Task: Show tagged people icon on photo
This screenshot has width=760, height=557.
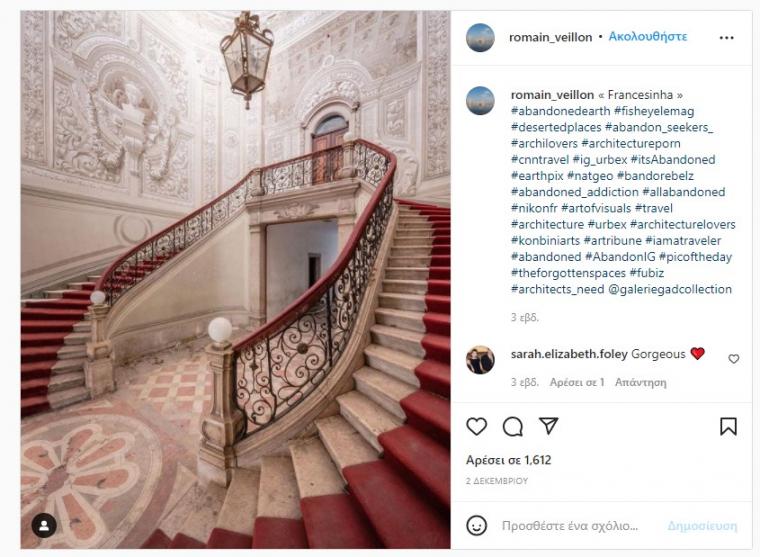Action: [x=44, y=525]
